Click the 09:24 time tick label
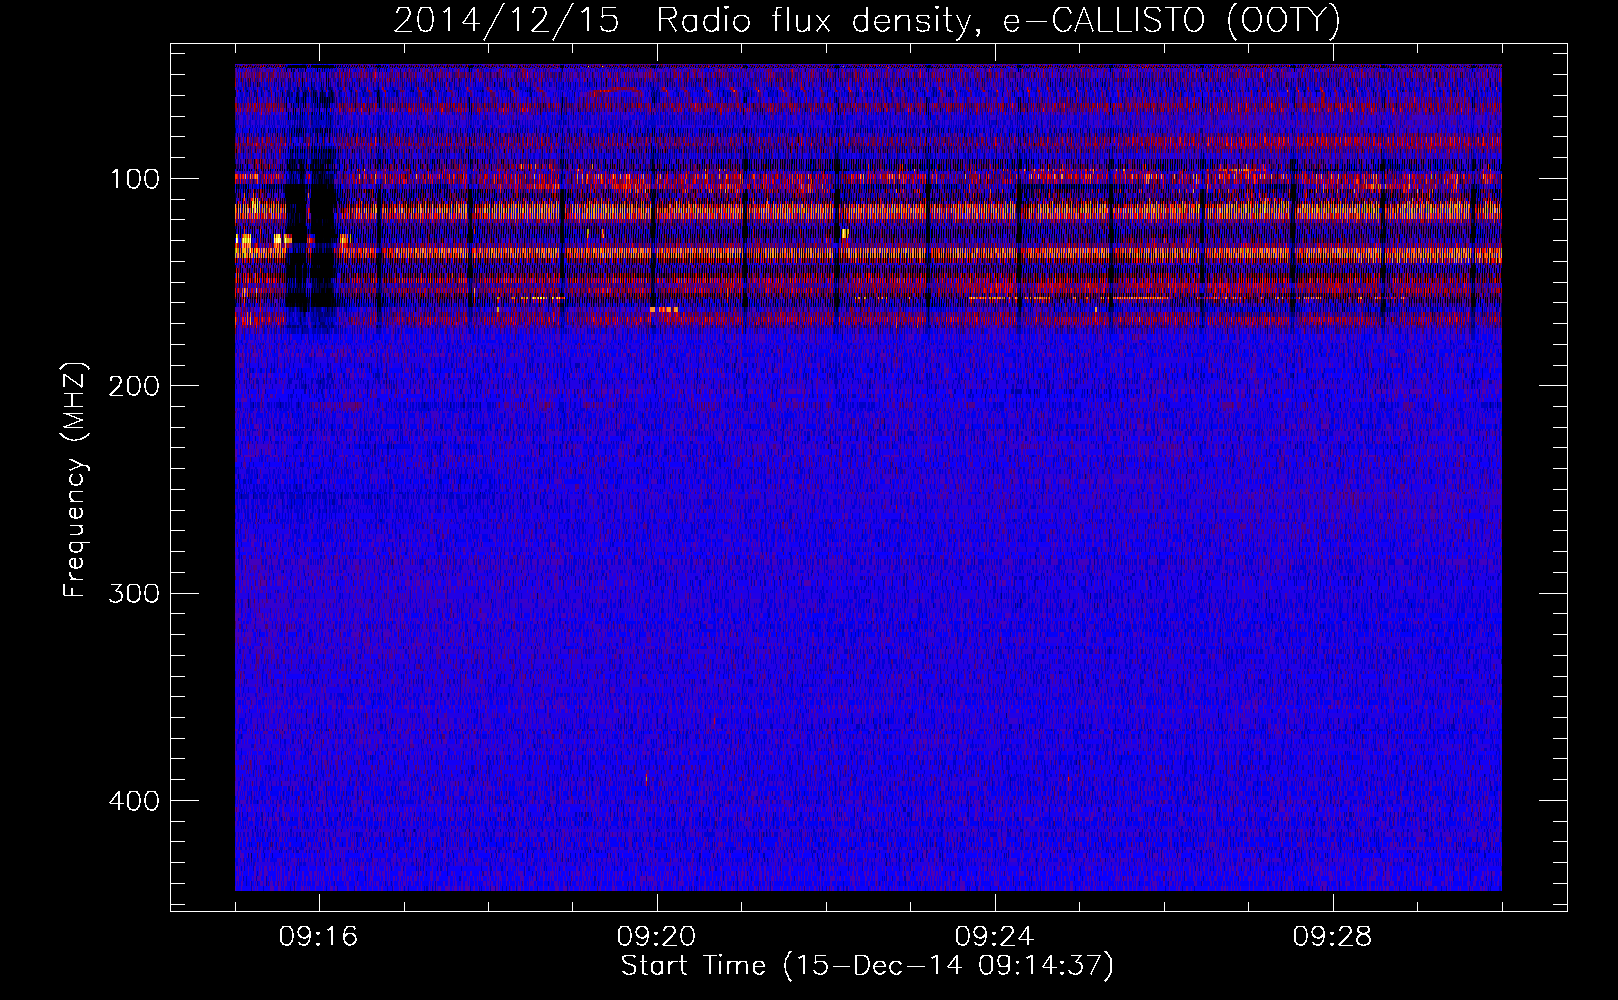 995,937
